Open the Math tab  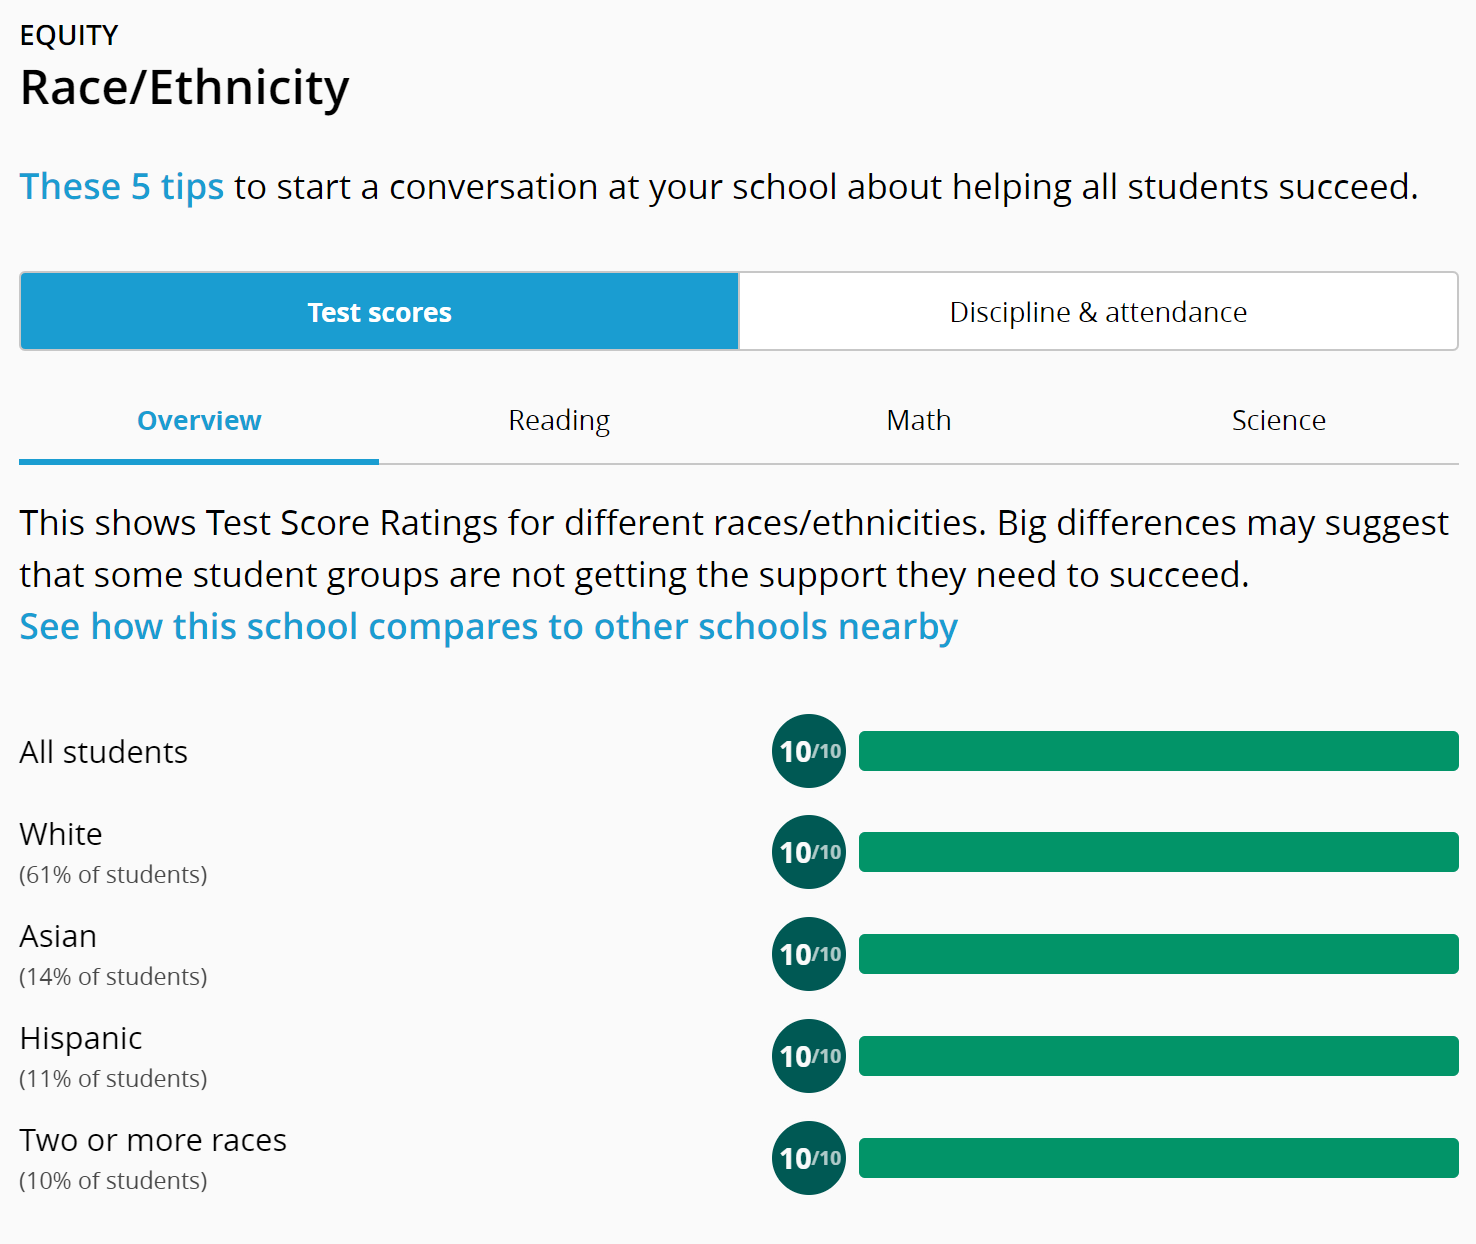[918, 421]
